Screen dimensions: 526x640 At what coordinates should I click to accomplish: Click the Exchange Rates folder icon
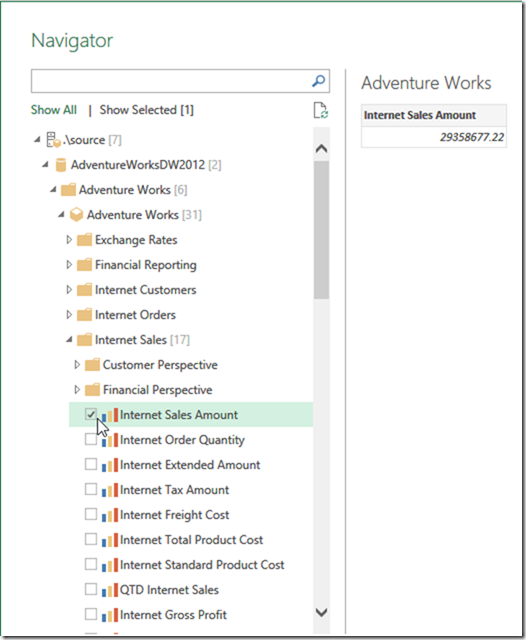point(84,240)
